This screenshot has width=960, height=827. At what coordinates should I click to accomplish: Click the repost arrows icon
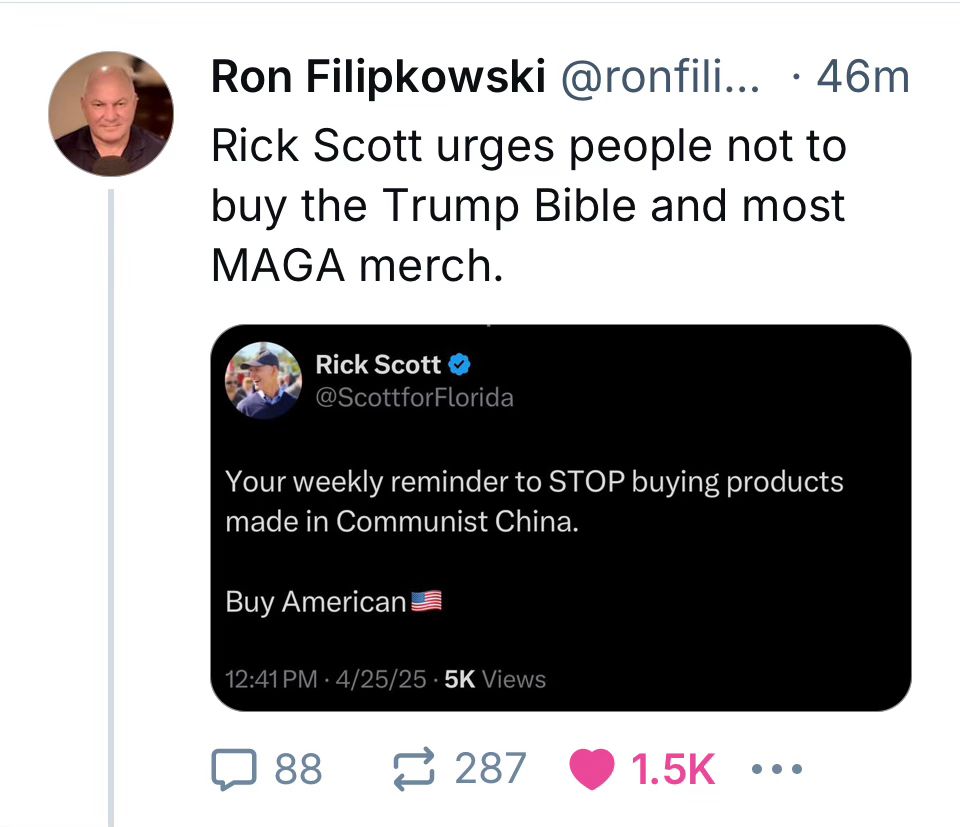pyautogui.click(x=414, y=769)
